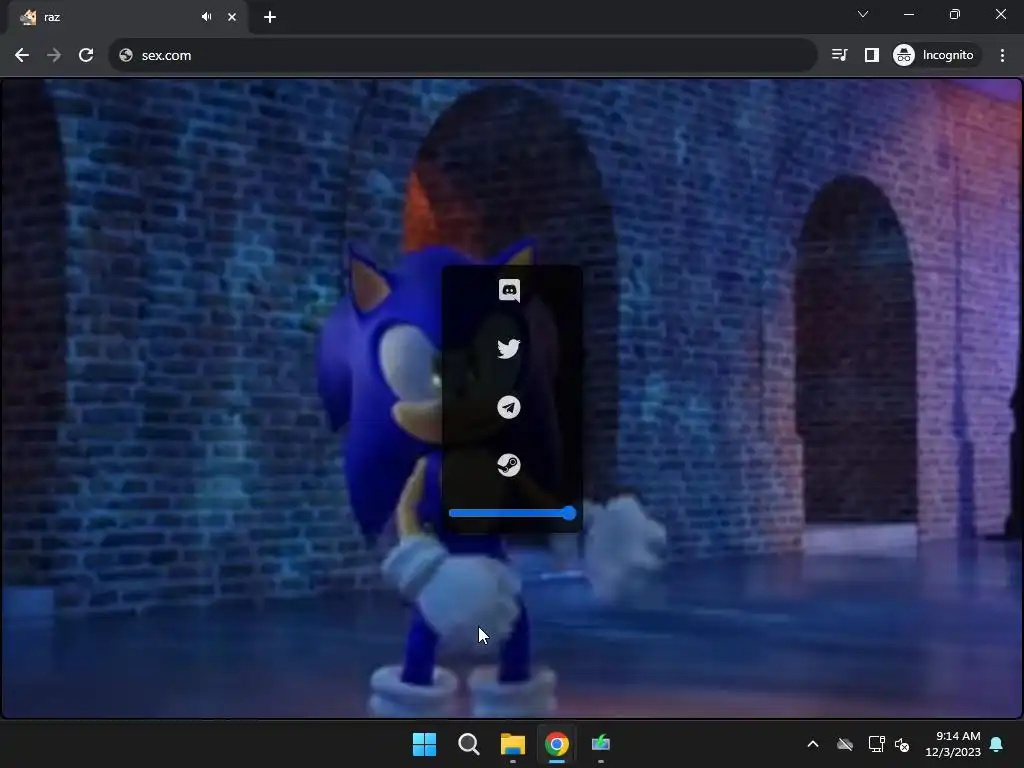Open the tab search dropdown arrow

pos(863,14)
